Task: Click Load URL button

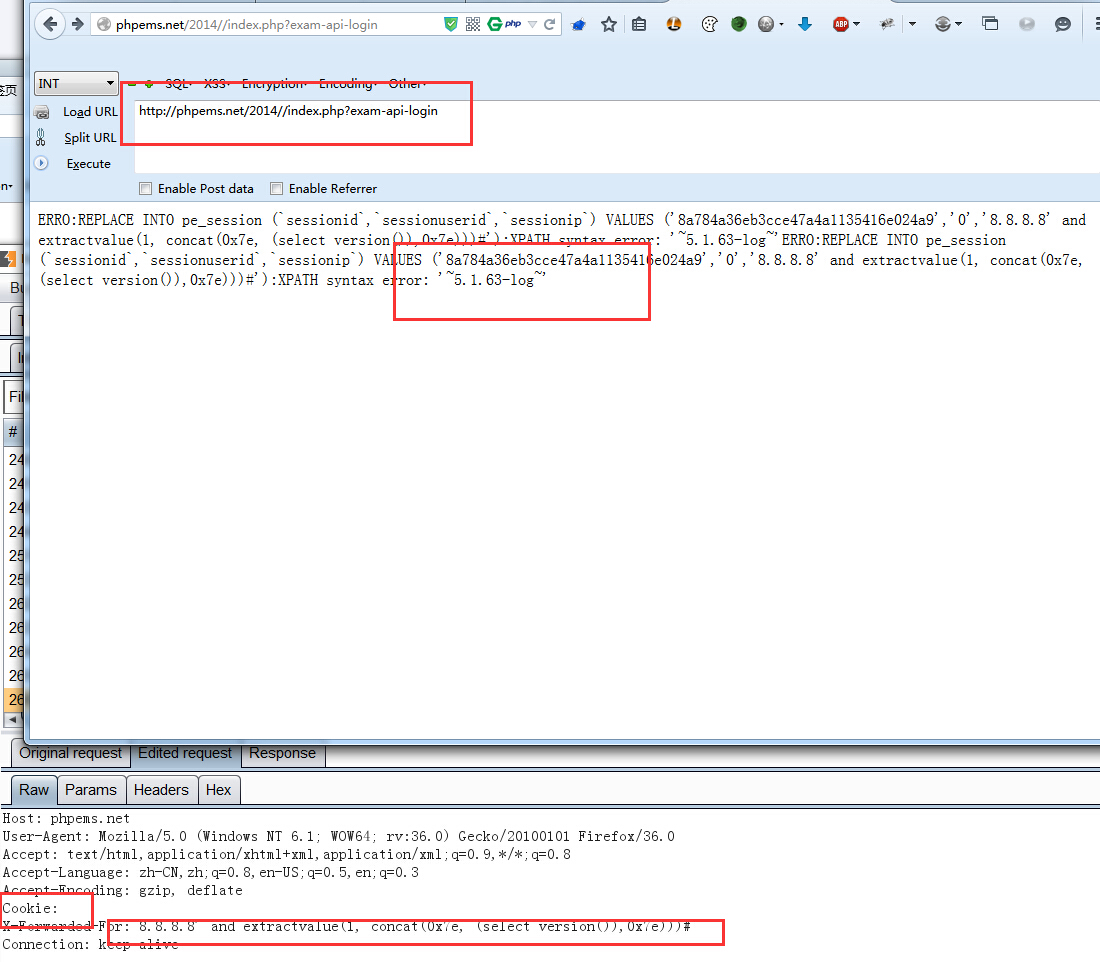Action: [x=90, y=112]
